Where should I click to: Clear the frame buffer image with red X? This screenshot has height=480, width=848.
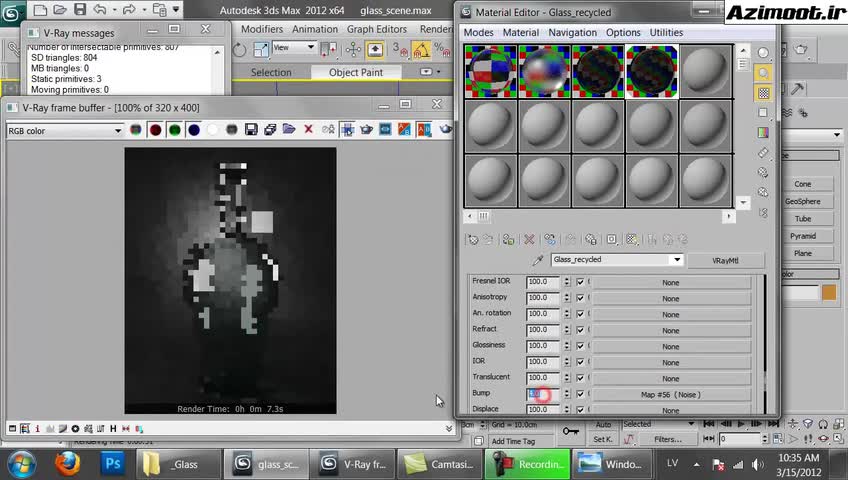[308, 130]
